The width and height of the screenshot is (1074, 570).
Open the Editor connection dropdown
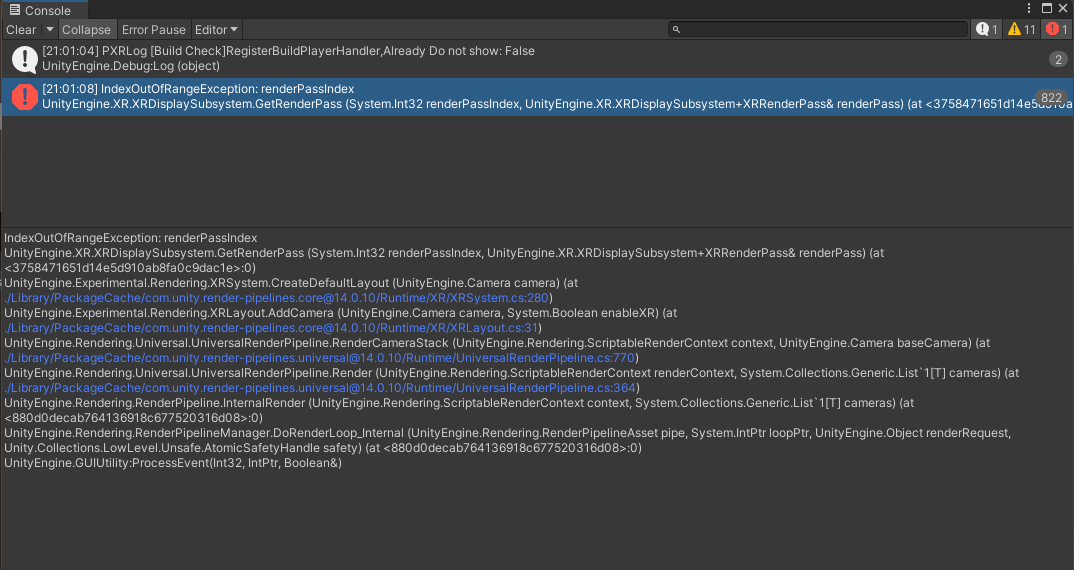click(x=216, y=29)
